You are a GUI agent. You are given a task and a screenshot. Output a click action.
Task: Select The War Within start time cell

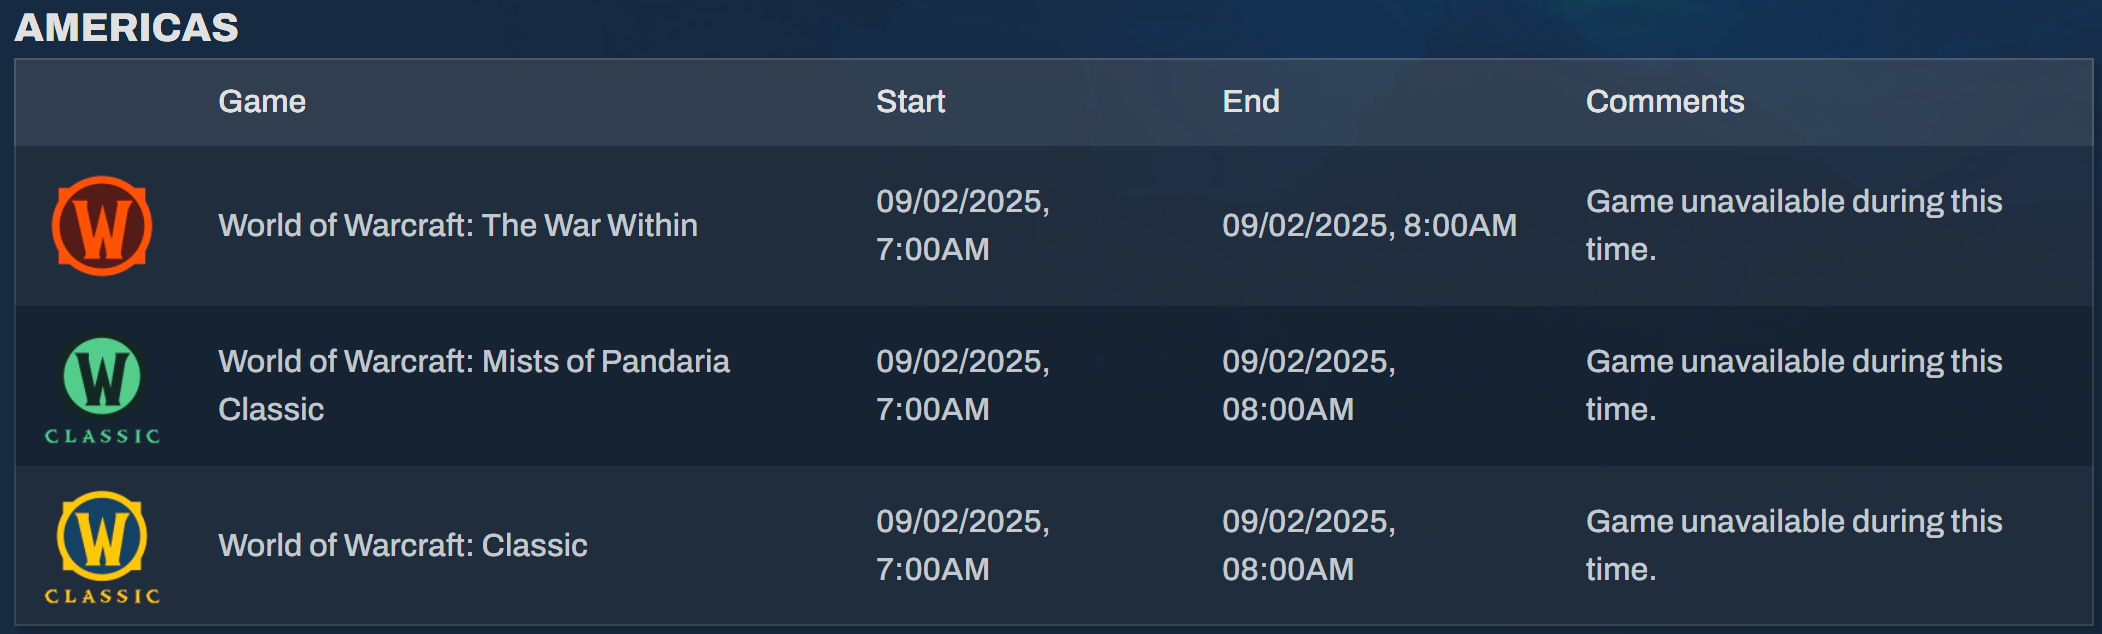pyautogui.click(x=963, y=225)
